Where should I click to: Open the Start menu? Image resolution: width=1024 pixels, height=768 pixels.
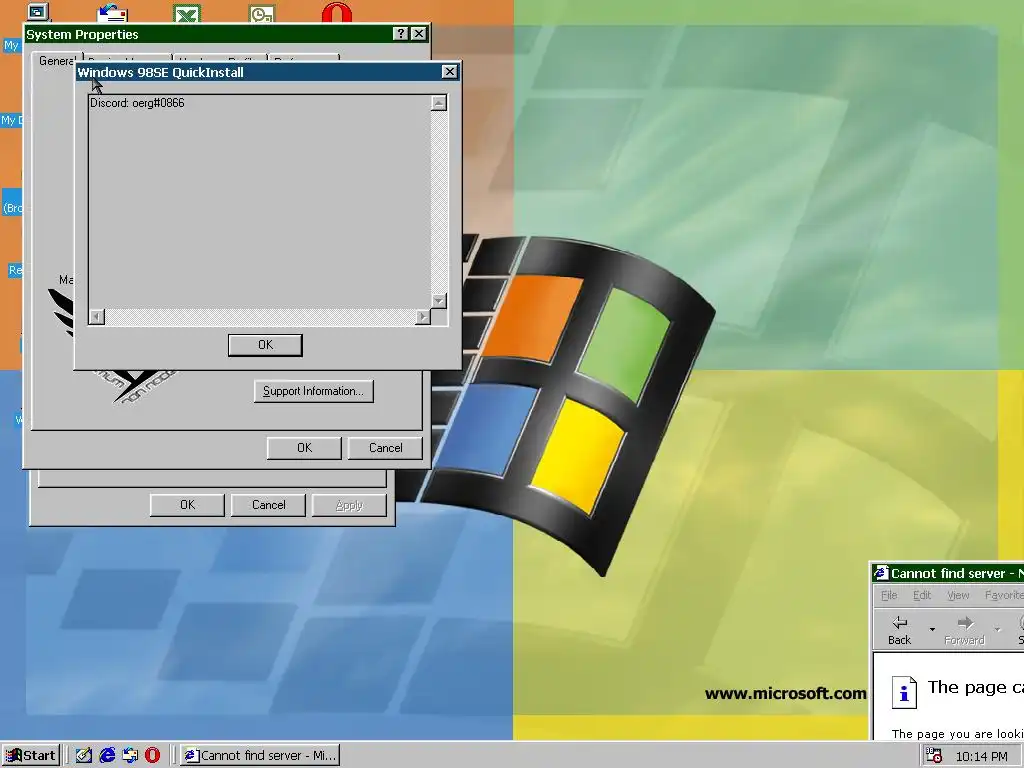(31, 756)
